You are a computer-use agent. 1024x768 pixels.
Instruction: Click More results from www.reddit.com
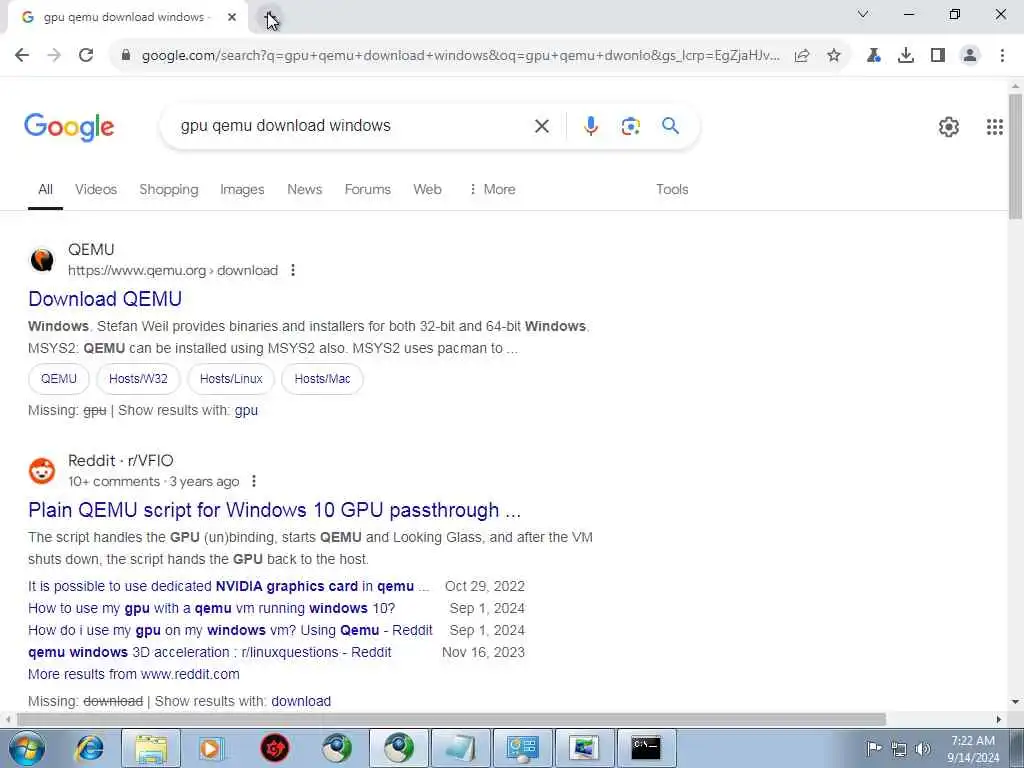pyautogui.click(x=134, y=674)
